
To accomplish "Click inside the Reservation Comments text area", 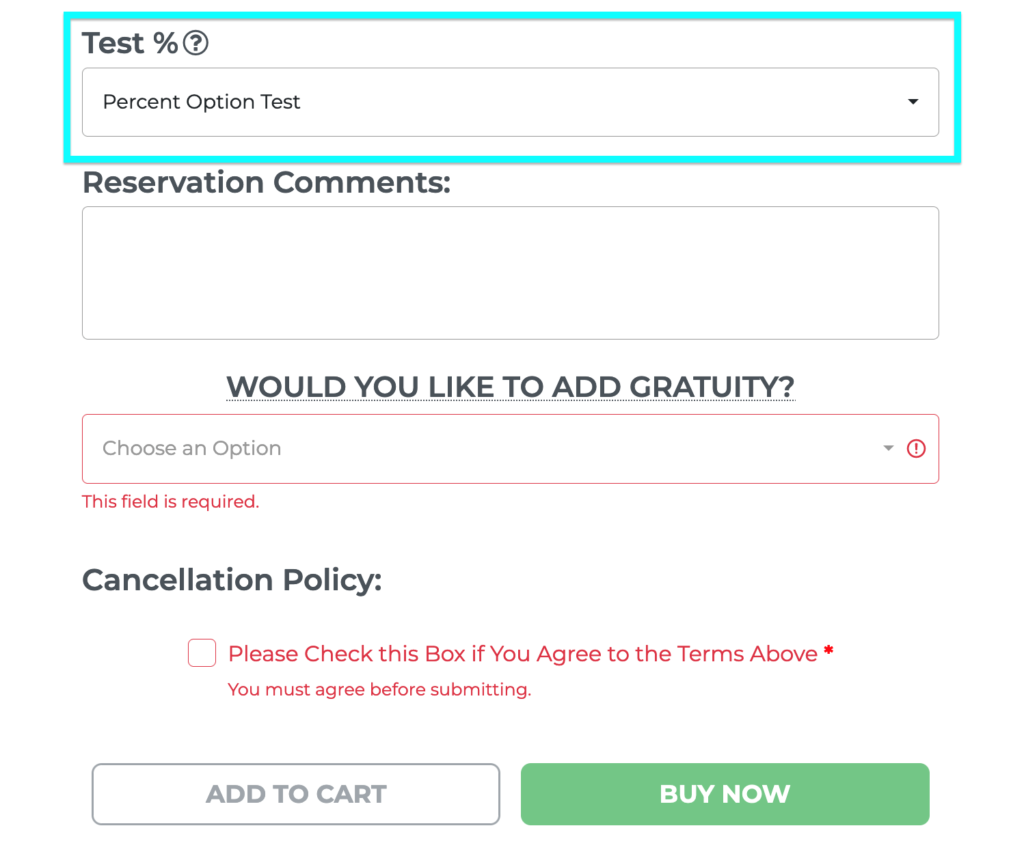I will [510, 273].
